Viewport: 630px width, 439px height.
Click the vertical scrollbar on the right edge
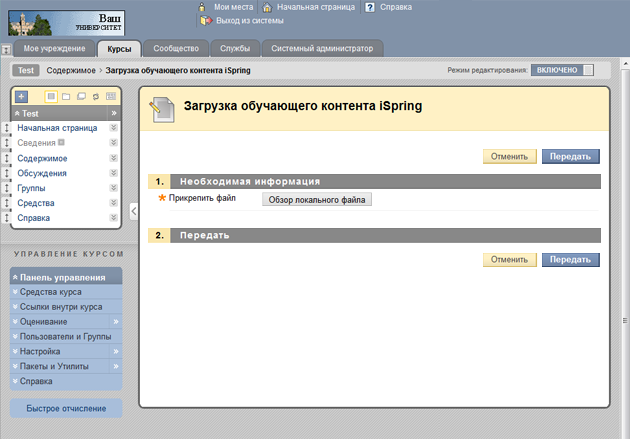pyautogui.click(x=625, y=254)
